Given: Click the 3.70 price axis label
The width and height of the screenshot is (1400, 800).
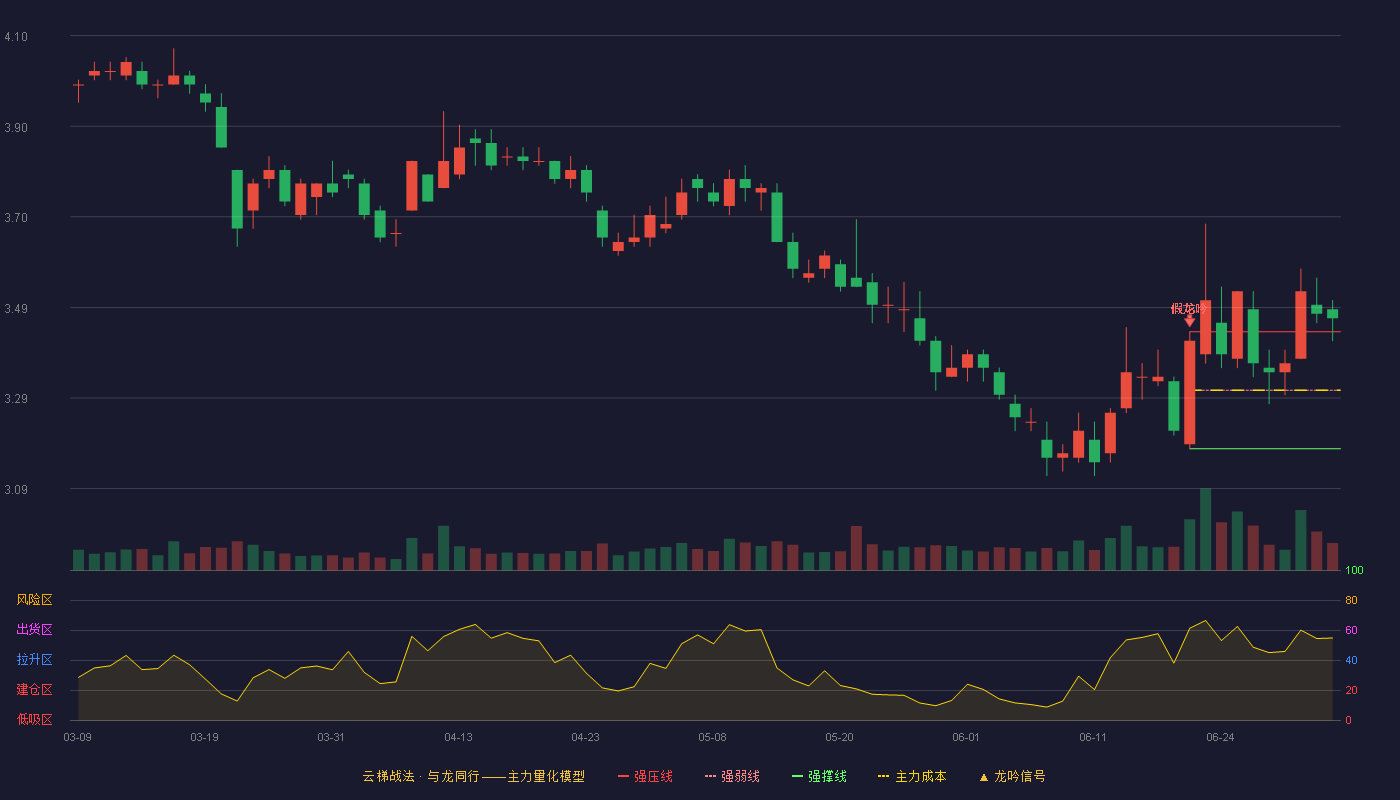Looking at the screenshot, I should [16, 218].
